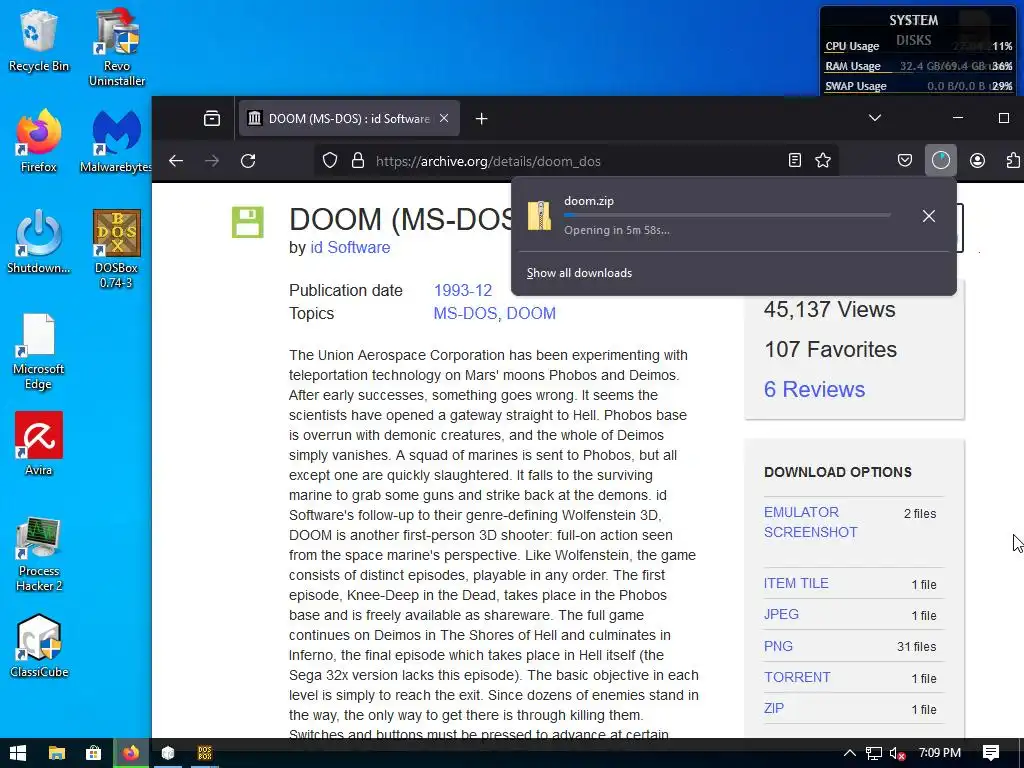Open the DOOM topic link

[x=531, y=313]
